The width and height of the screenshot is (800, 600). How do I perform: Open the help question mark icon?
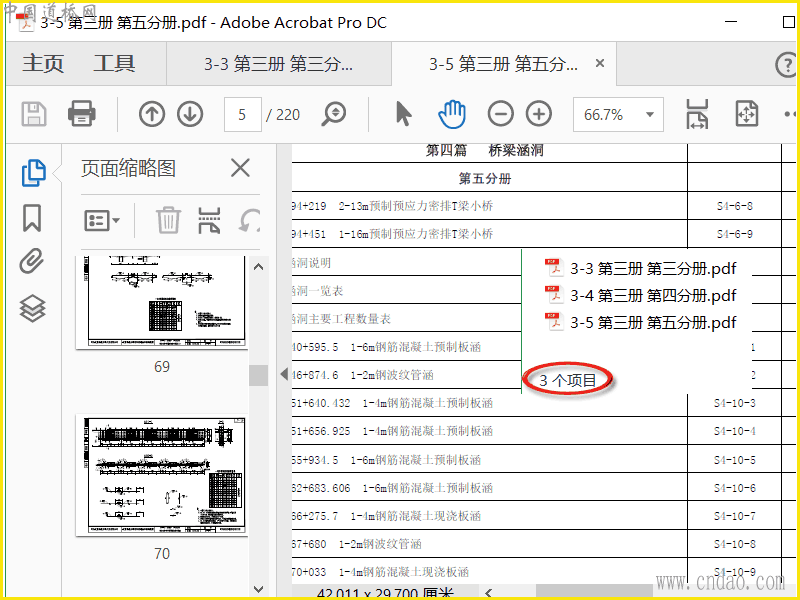click(786, 65)
